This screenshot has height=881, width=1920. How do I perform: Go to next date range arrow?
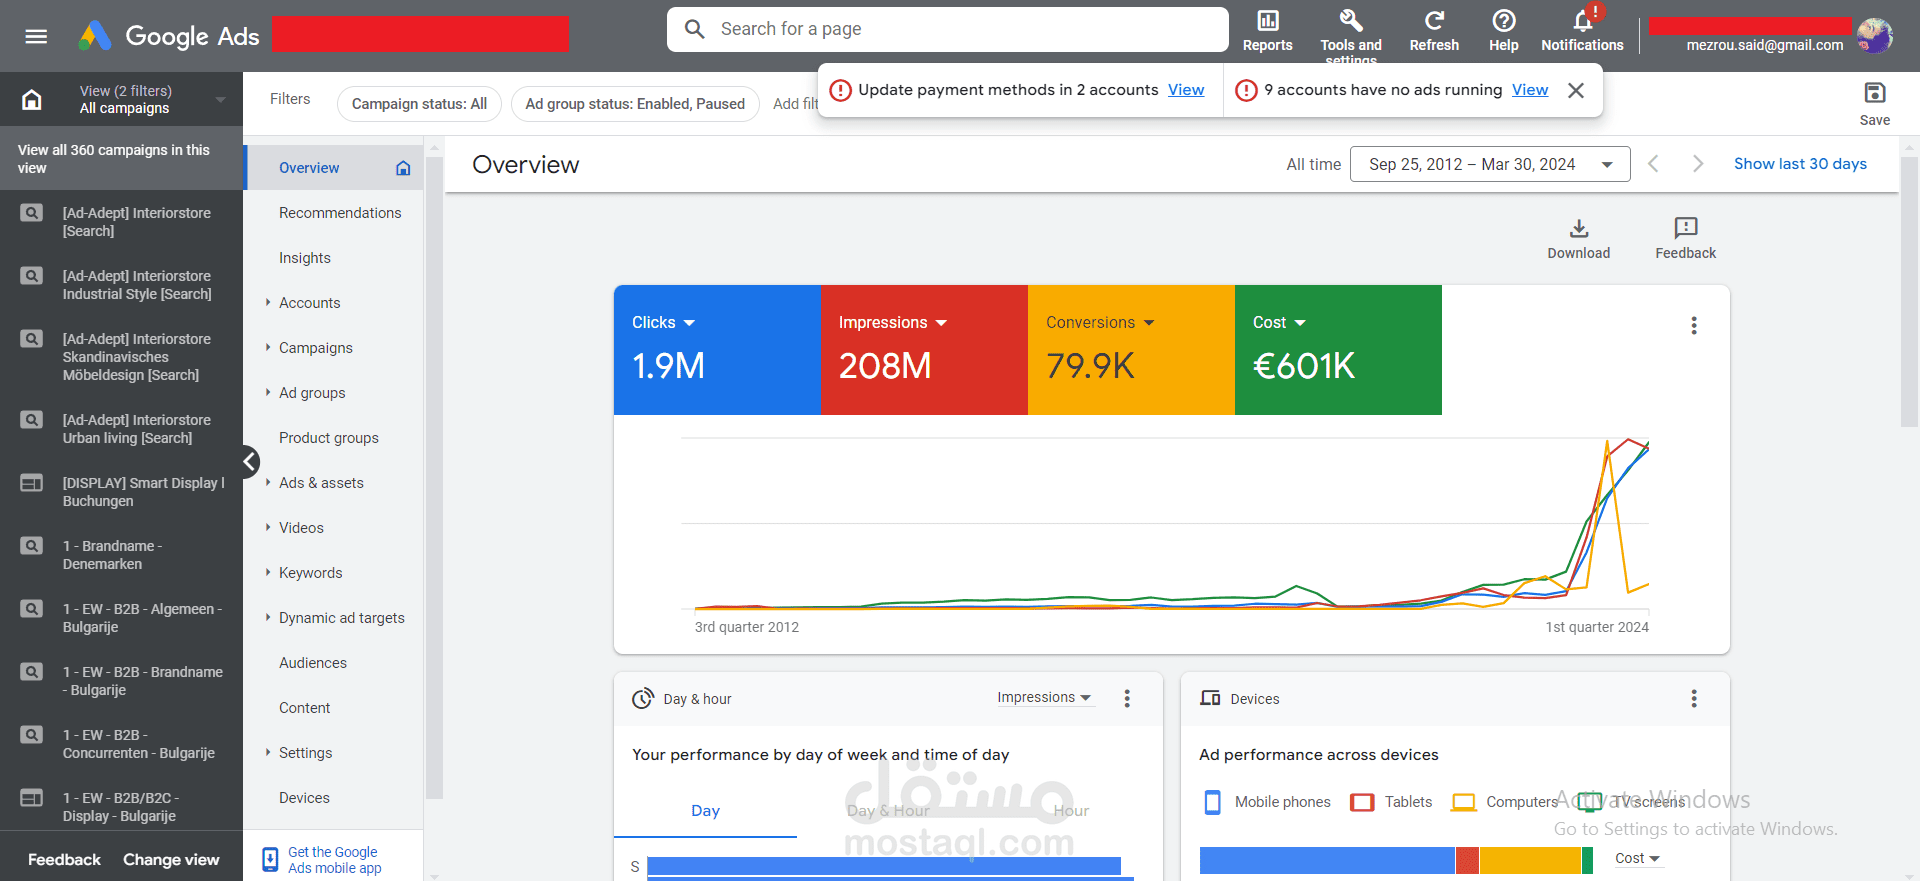[x=1697, y=164]
